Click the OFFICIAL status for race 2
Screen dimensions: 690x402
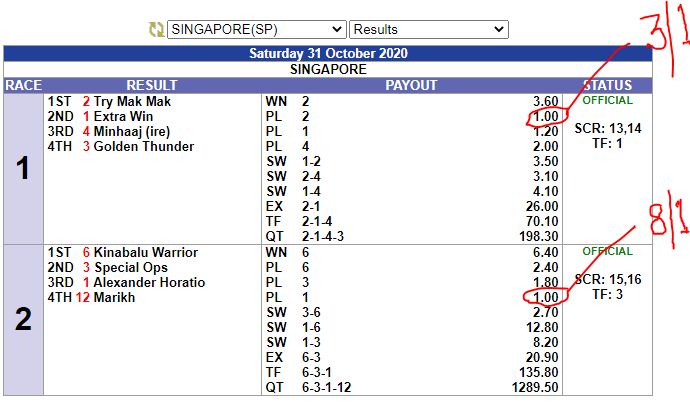coord(607,252)
